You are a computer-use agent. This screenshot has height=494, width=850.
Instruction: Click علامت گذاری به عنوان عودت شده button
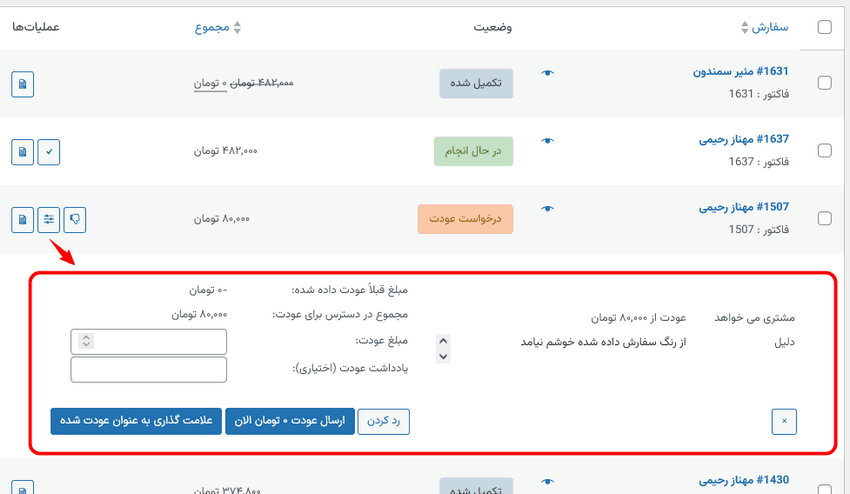(x=136, y=421)
